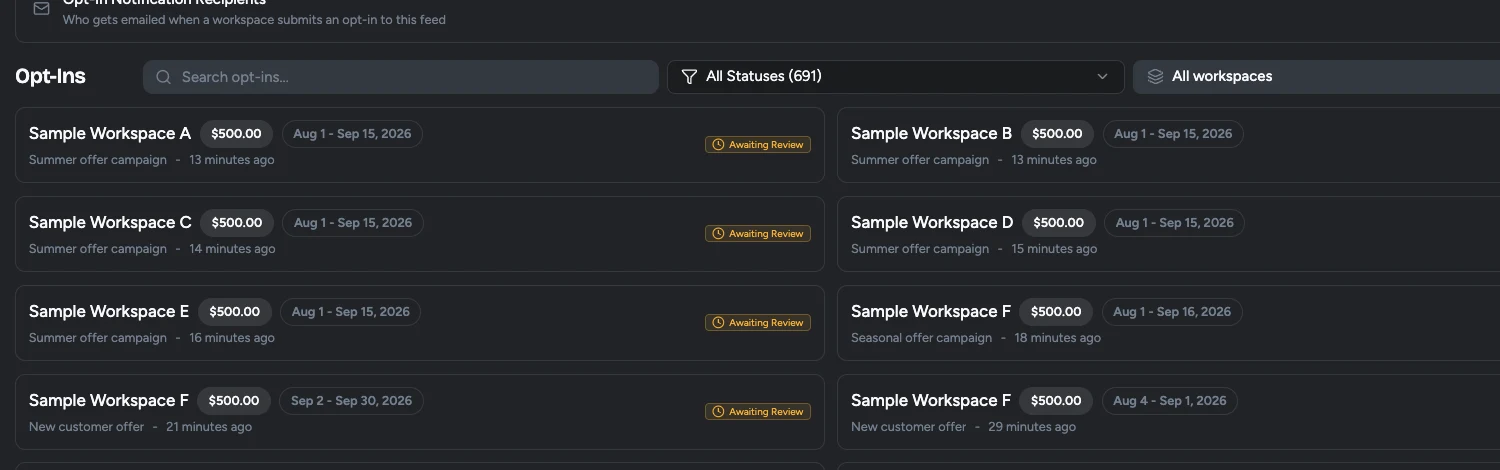Image resolution: width=1500 pixels, height=470 pixels.
Task: Click the Aug 1 - Sep 15, 2026 pill on Workspace D
Action: 1175,223
